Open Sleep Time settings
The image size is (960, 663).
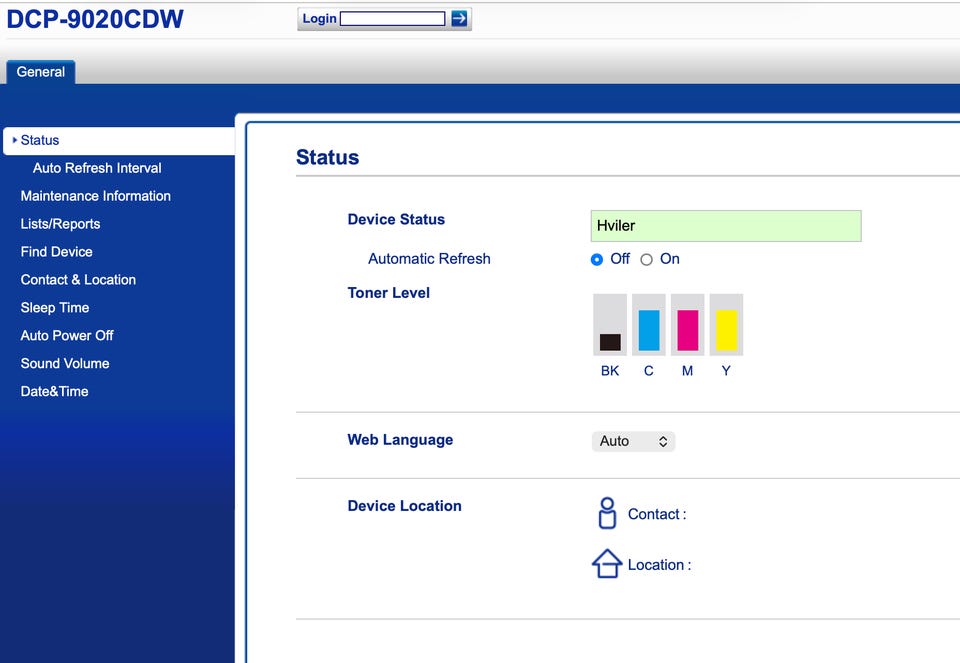coord(55,308)
